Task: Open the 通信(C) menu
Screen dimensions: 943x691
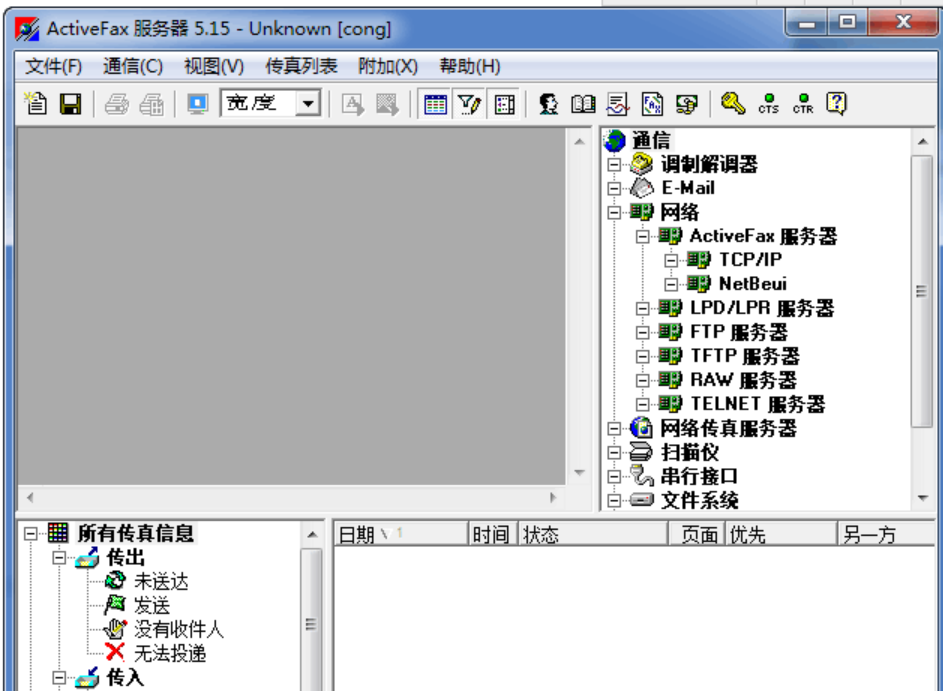Action: coord(133,66)
